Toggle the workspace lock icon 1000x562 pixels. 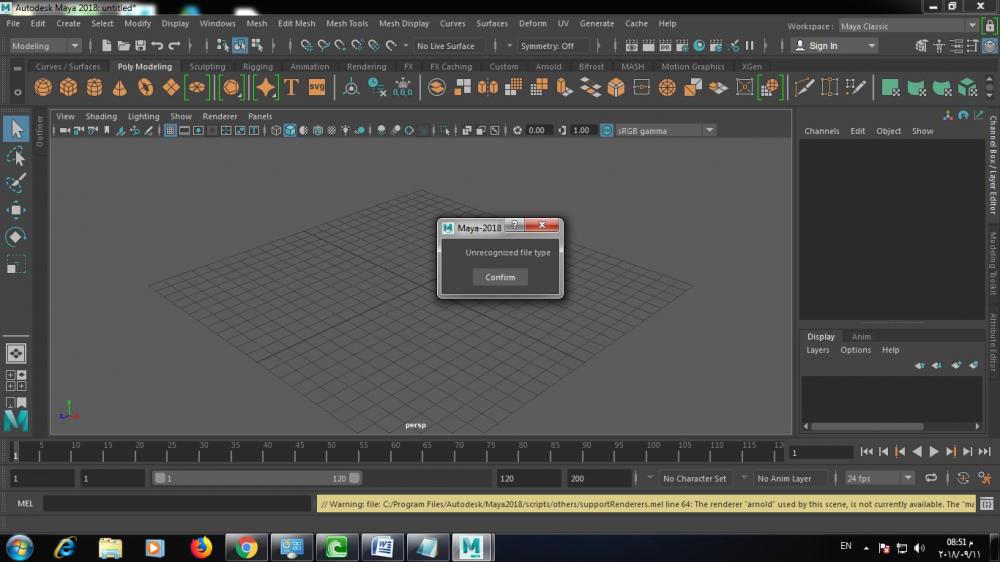pyautogui.click(x=990, y=26)
